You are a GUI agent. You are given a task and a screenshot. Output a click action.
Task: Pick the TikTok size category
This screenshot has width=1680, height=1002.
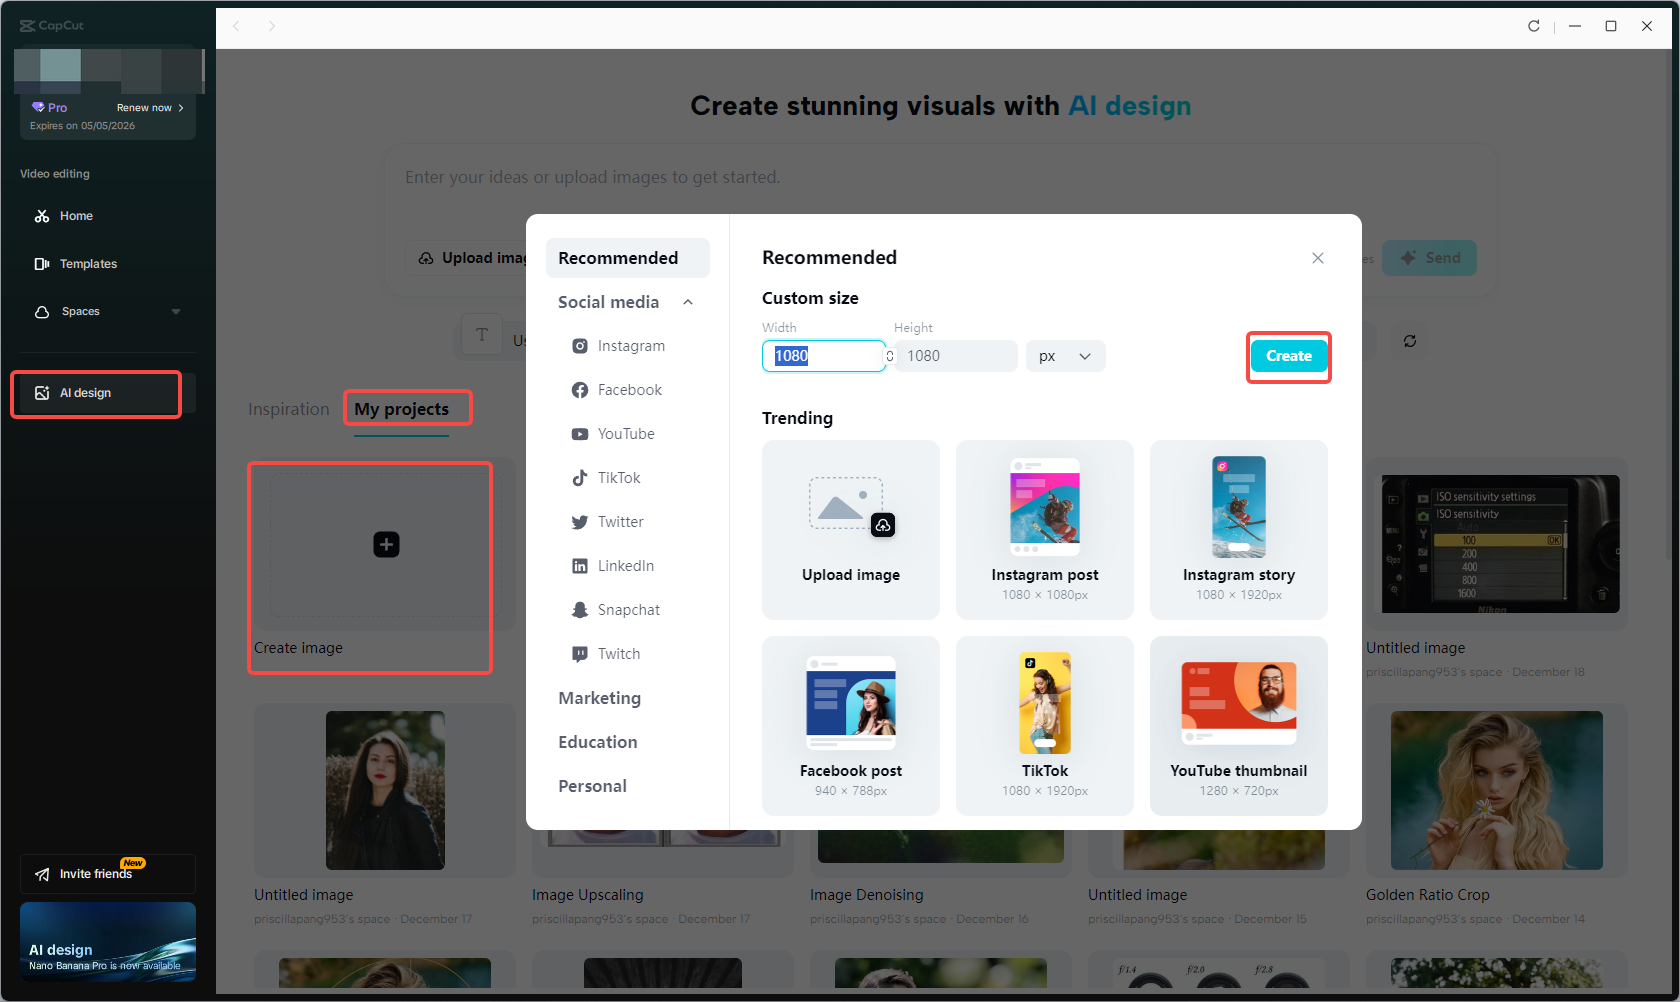click(617, 477)
